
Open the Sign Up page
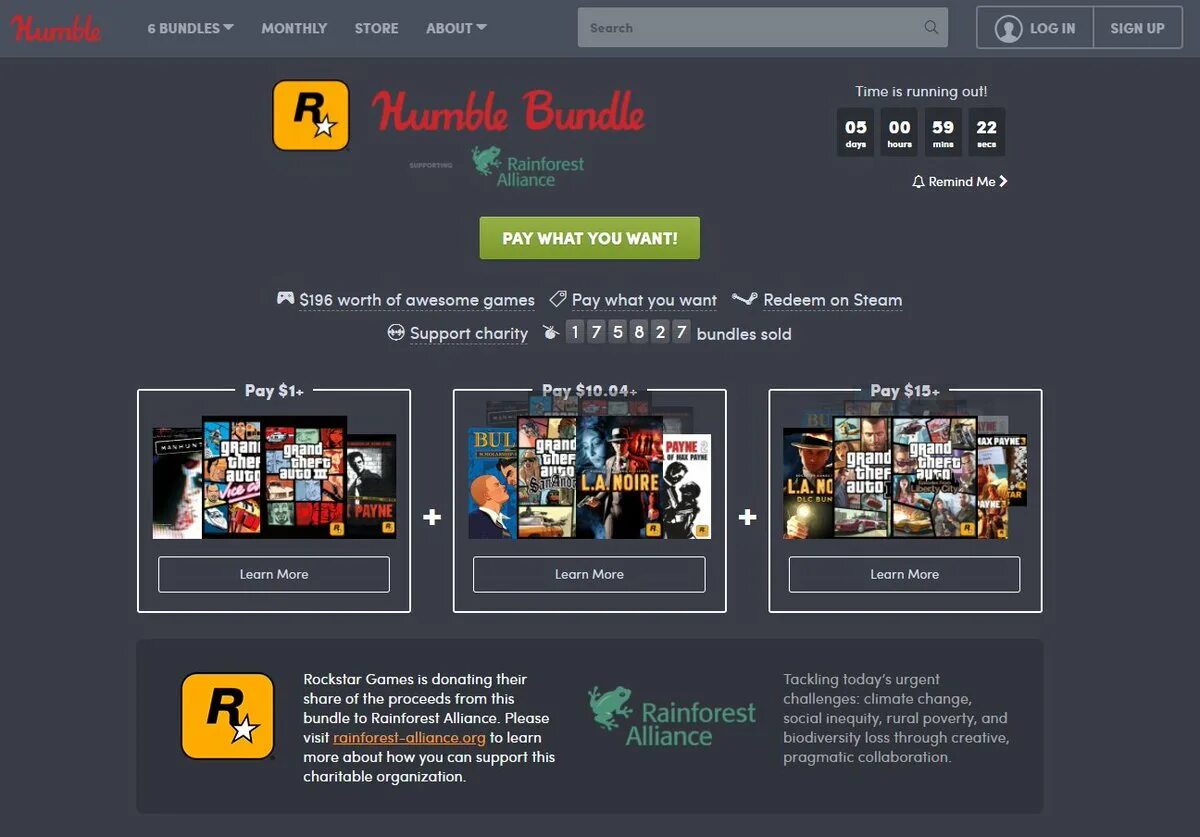[1137, 28]
